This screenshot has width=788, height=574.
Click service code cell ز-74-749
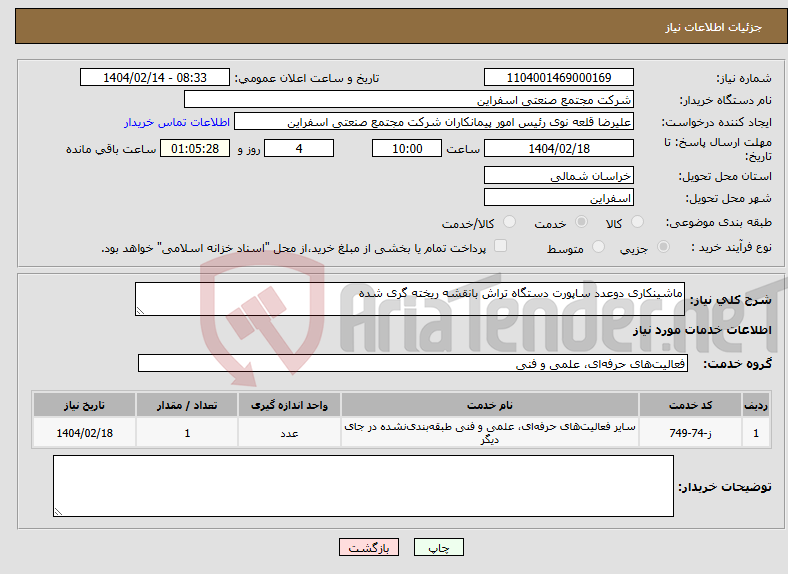click(691, 433)
